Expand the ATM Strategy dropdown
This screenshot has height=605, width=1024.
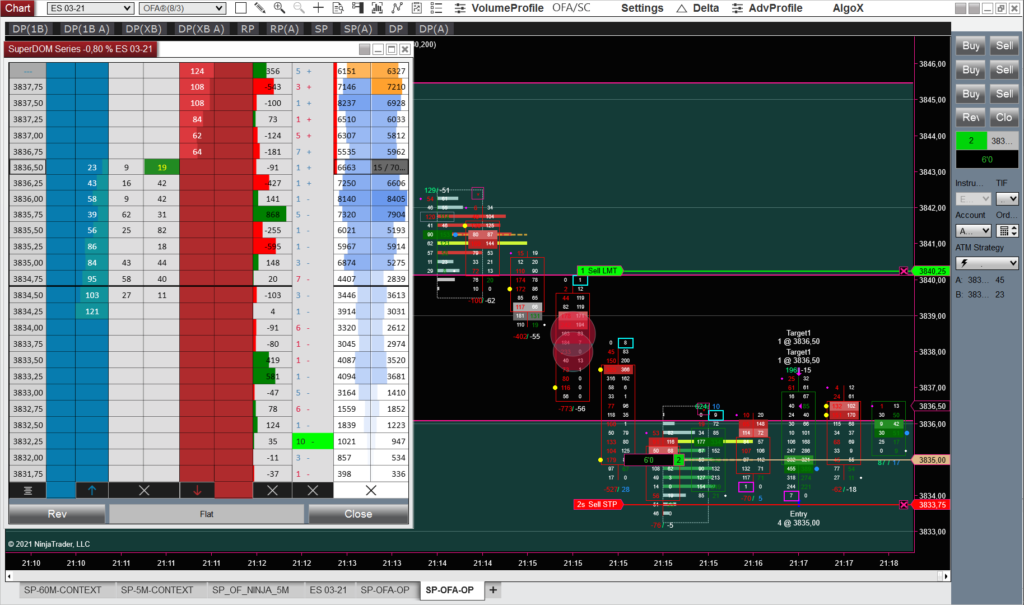(987, 263)
